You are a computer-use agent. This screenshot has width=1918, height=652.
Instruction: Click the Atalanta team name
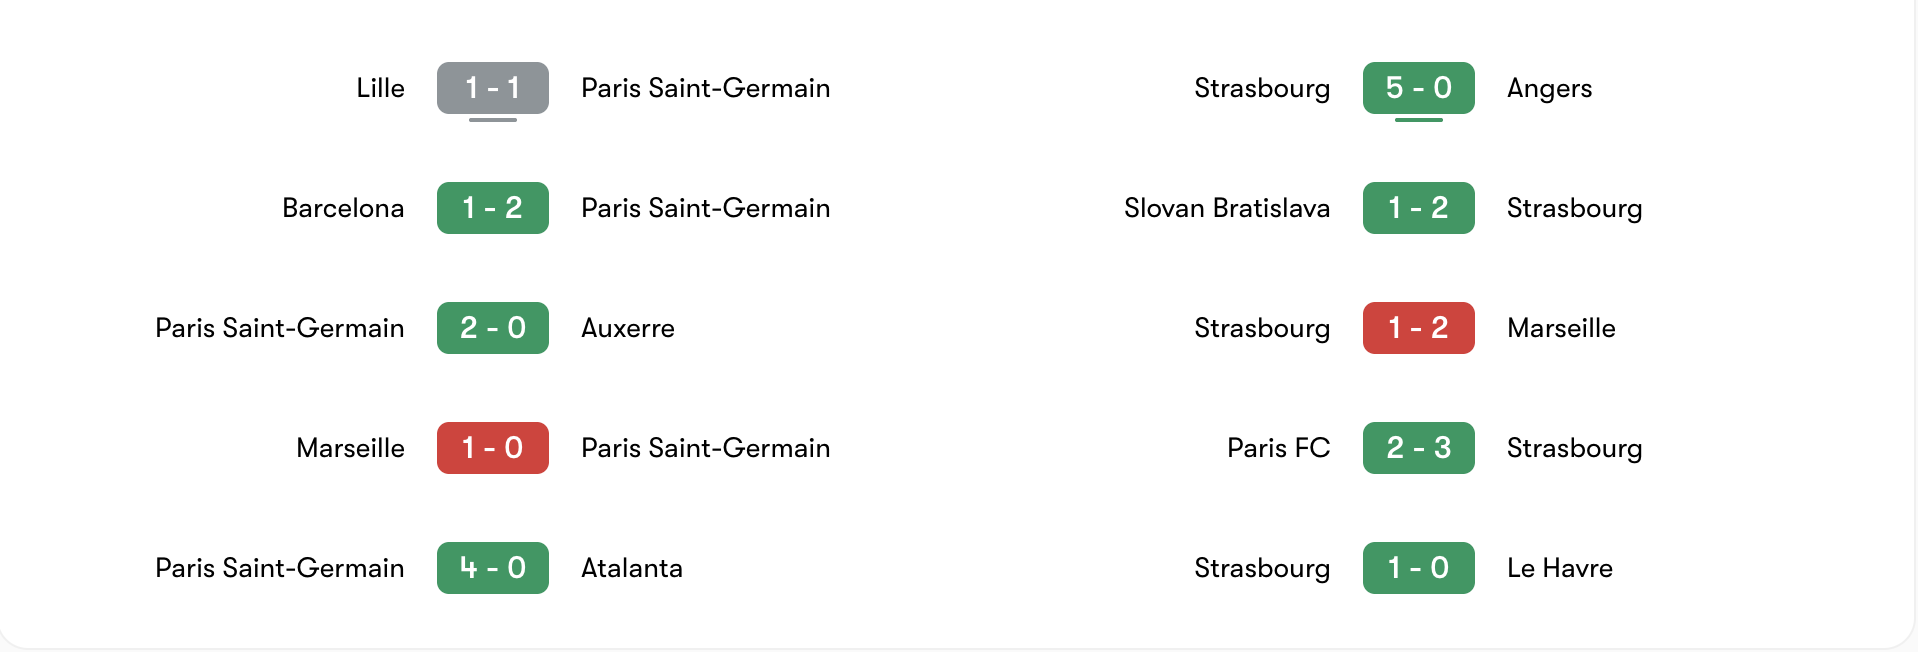coord(632,568)
